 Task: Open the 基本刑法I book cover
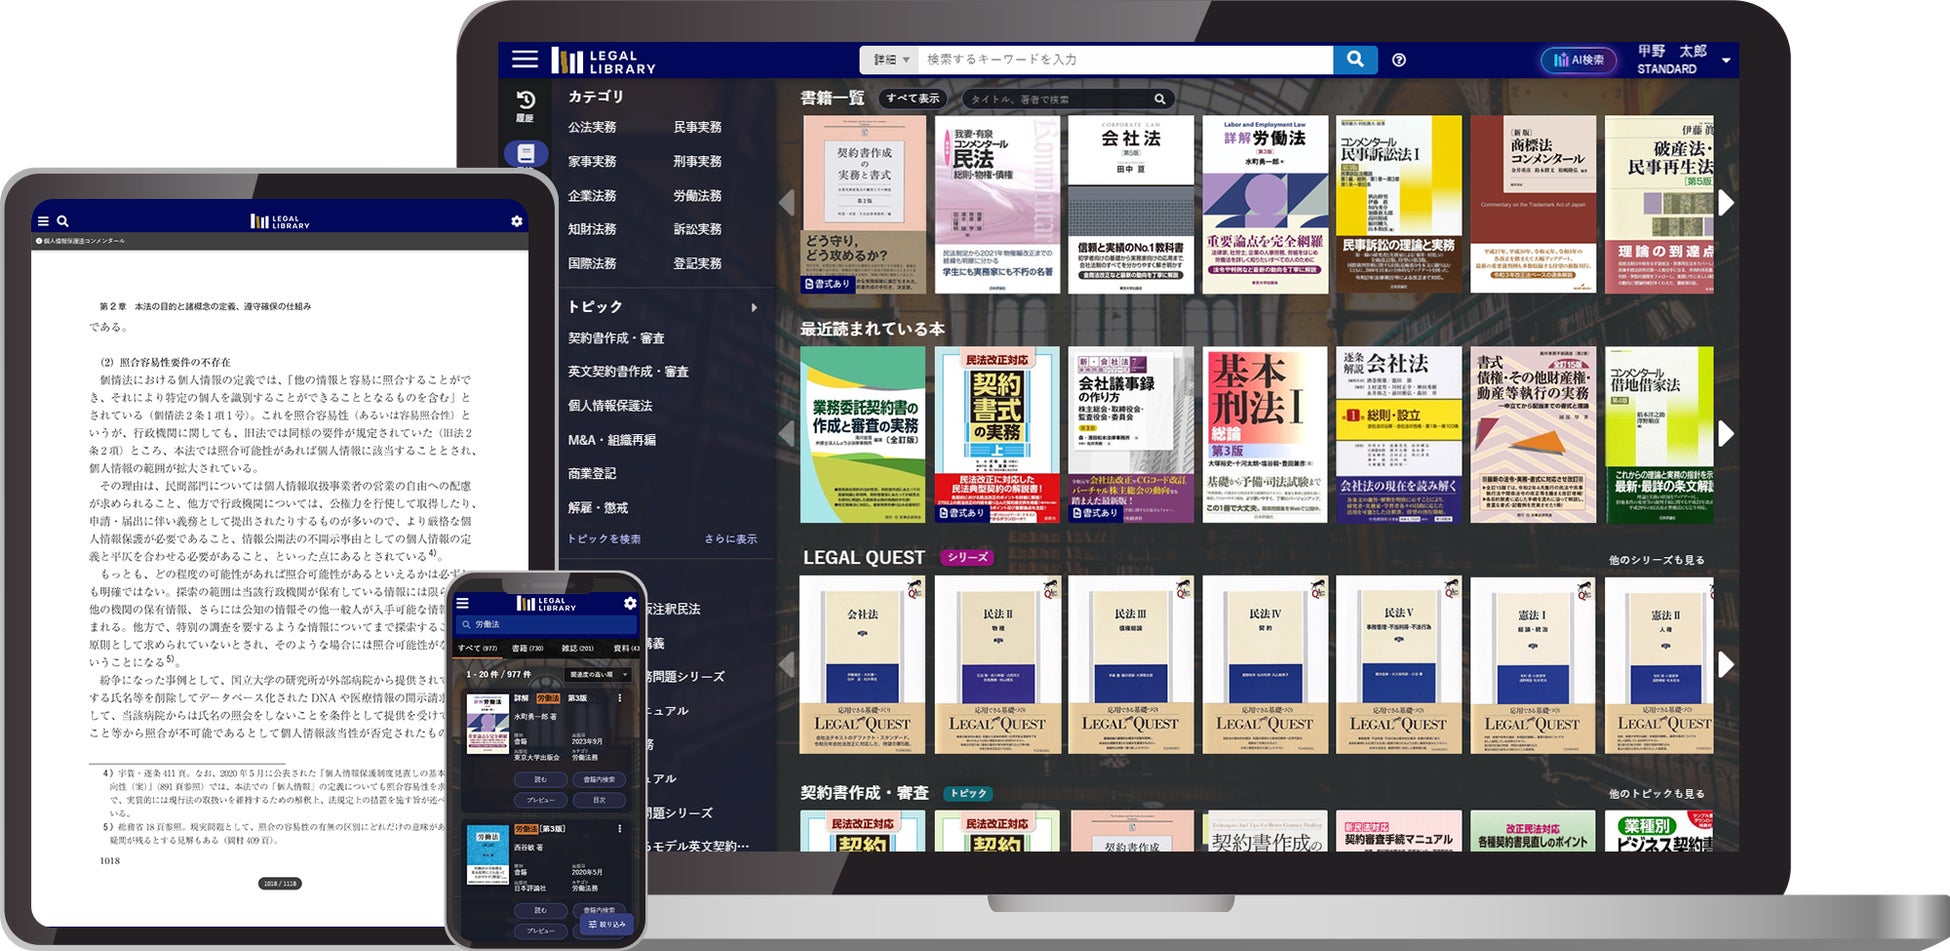pos(1265,435)
